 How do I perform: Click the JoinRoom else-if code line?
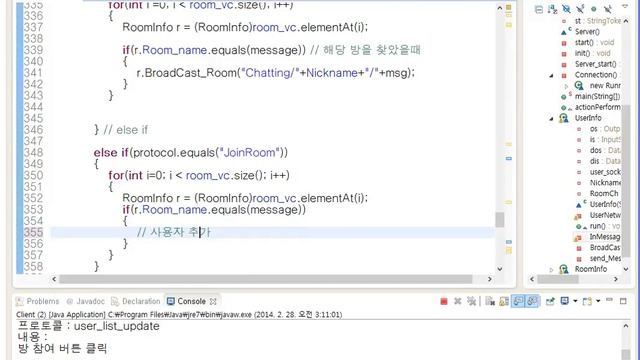[191, 153]
